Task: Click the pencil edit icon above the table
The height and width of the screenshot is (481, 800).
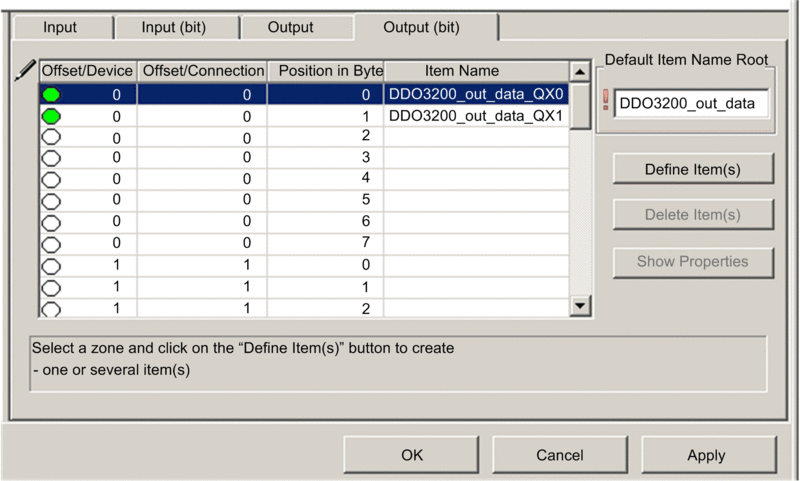Action: point(26,70)
